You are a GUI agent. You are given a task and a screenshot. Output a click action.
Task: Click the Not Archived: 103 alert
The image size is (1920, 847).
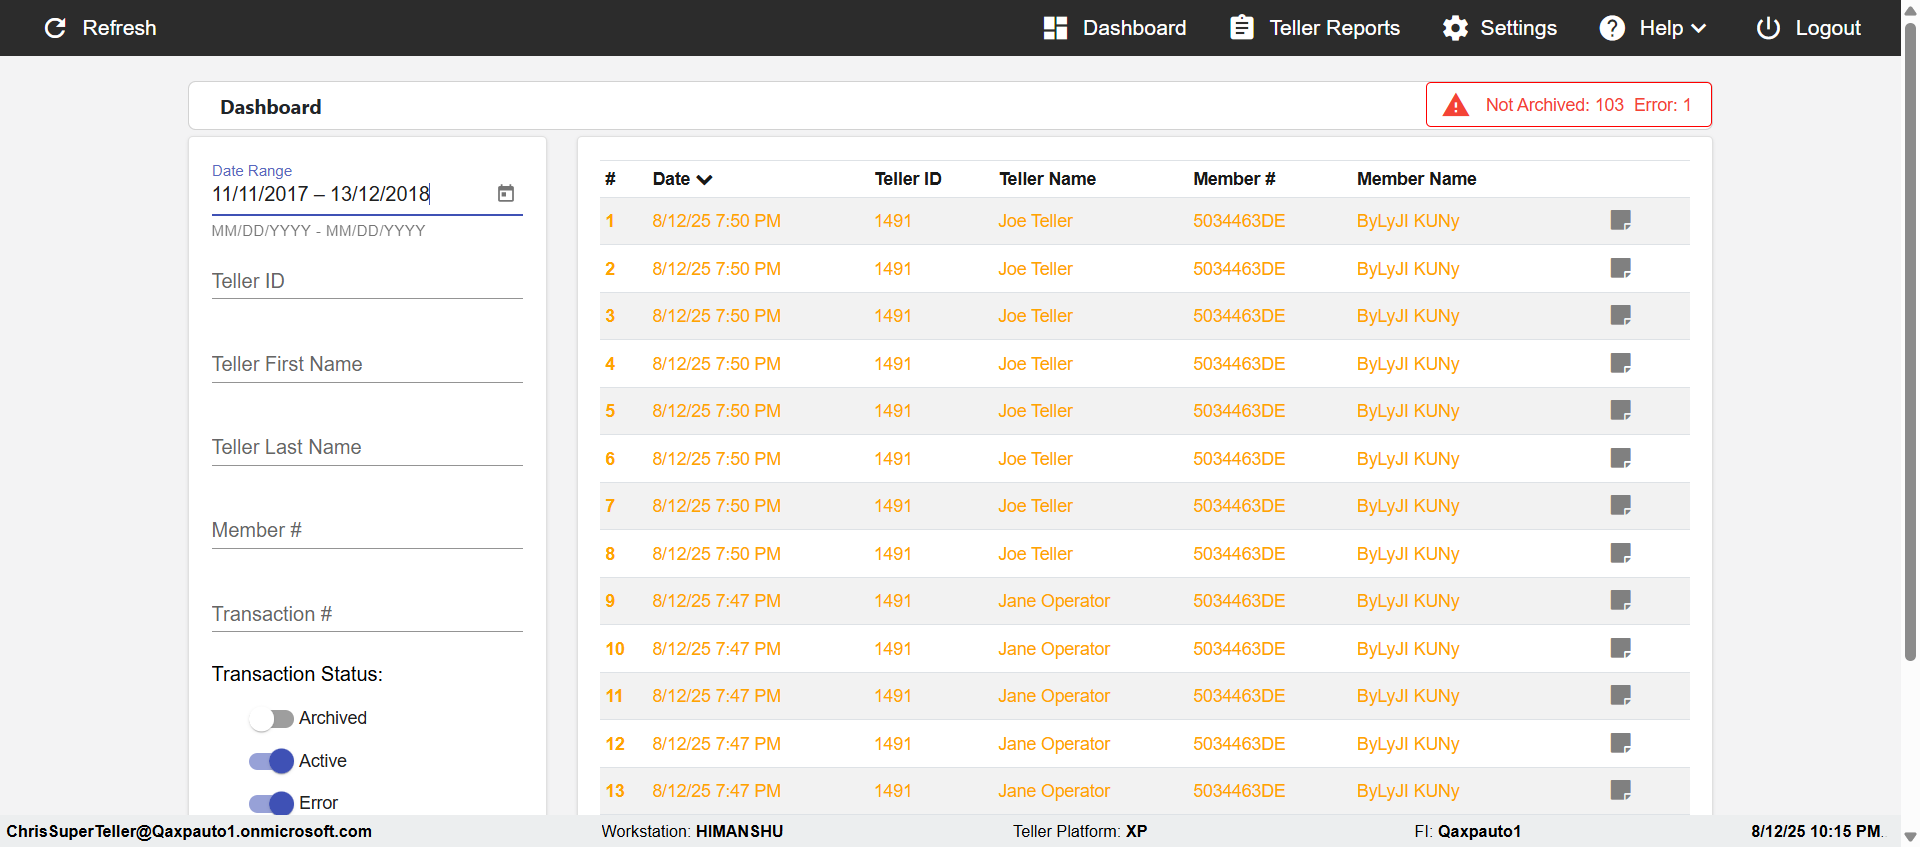pos(1554,105)
